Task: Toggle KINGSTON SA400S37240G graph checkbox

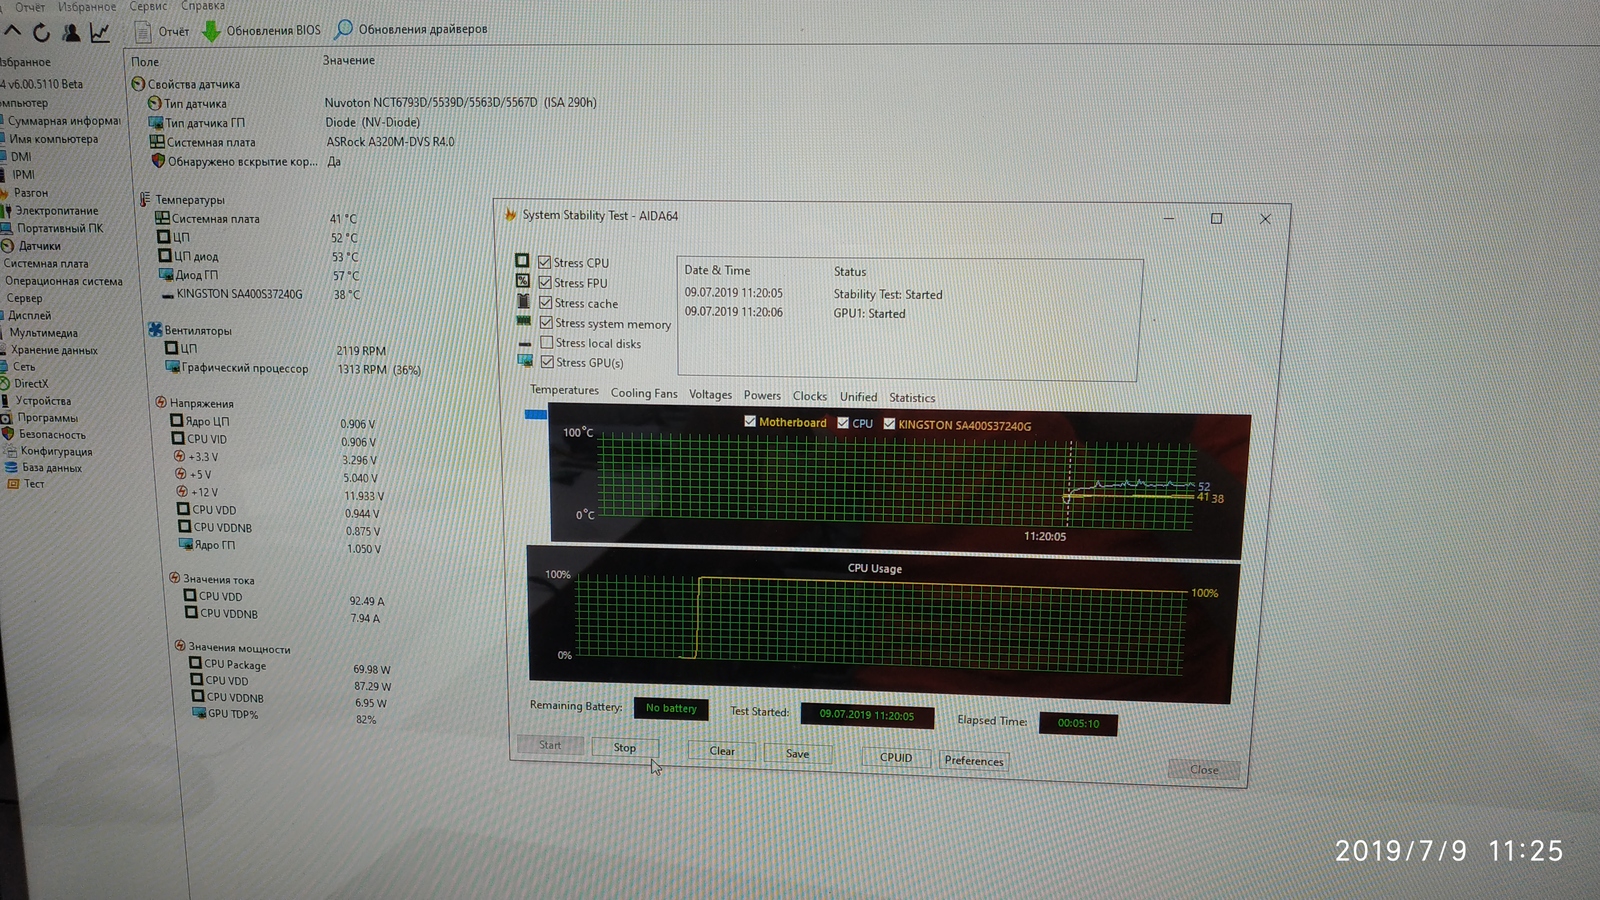Action: click(x=889, y=424)
